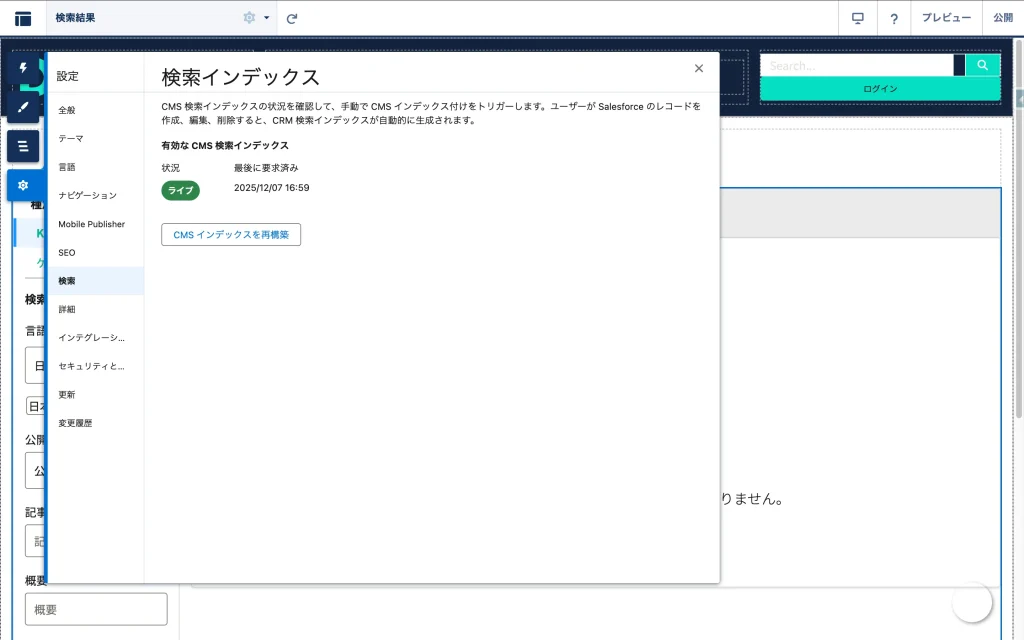This screenshot has width=1024, height=640.
Task: Click the CMS インデックスを再構築 button
Action: (231, 235)
